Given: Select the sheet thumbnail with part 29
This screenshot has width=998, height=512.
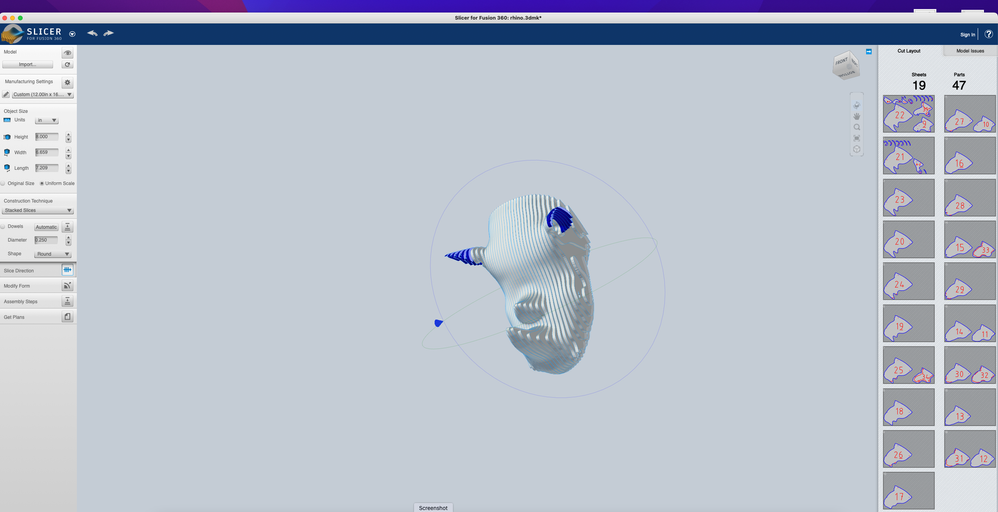Looking at the screenshot, I should tap(970, 281).
